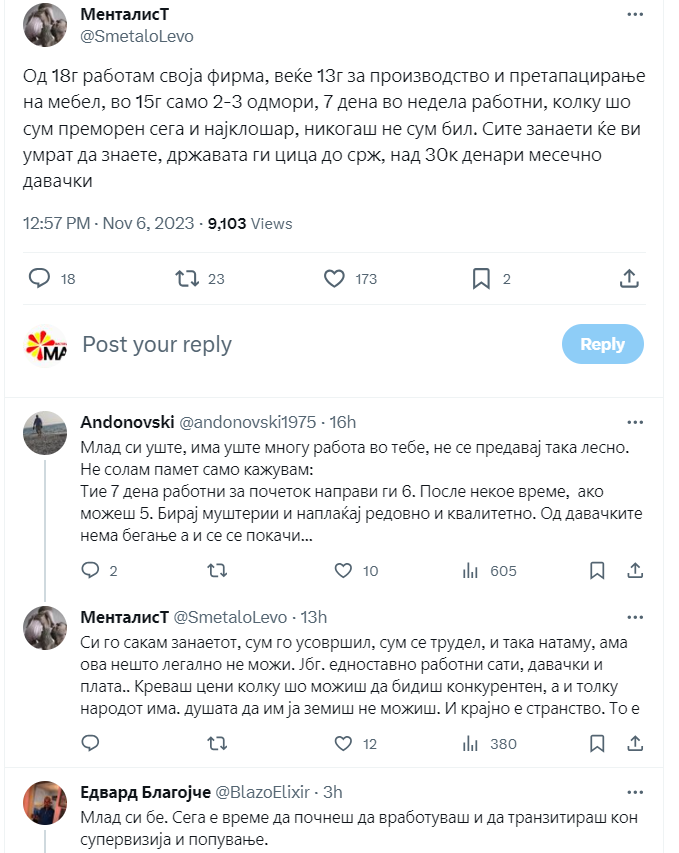Share the main tweet via upload icon
679x853 pixels.
(x=629, y=278)
